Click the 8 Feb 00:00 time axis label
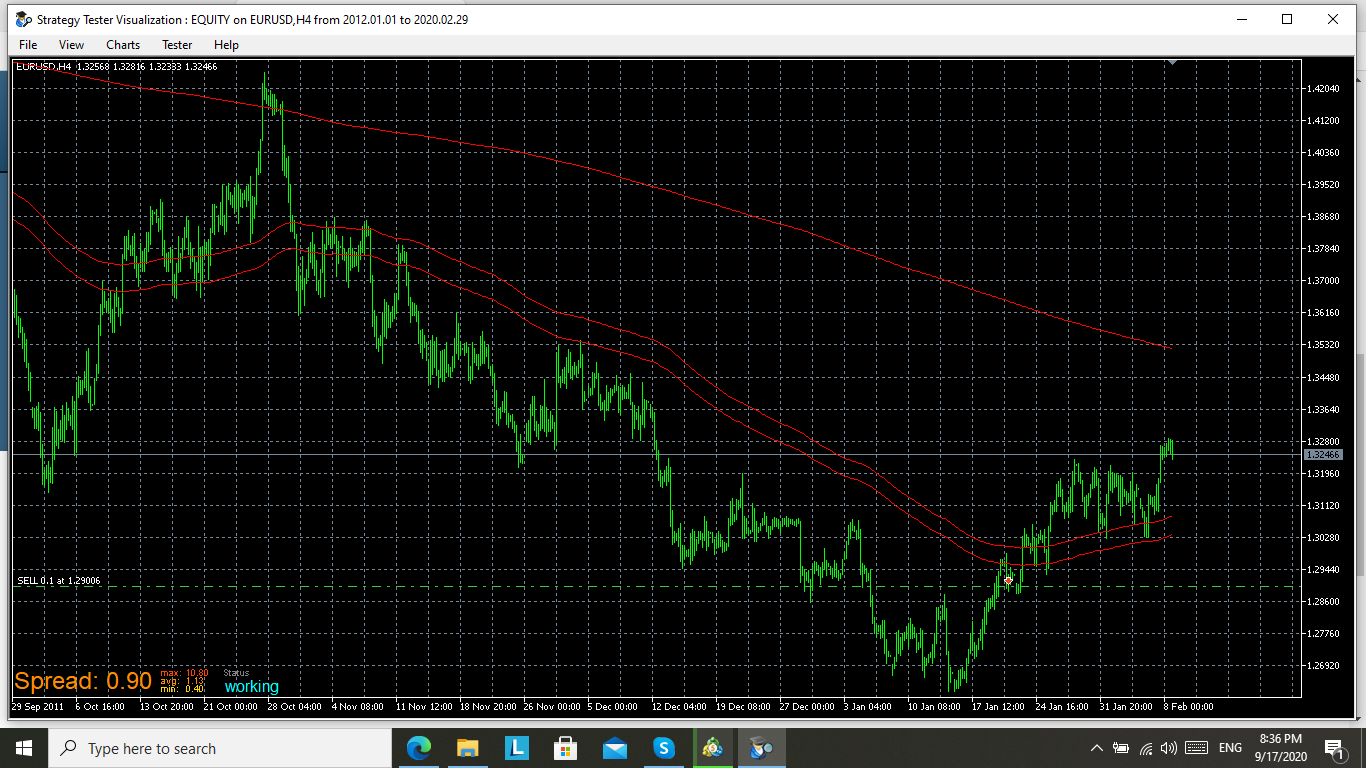Image resolution: width=1366 pixels, height=768 pixels. click(x=1188, y=707)
